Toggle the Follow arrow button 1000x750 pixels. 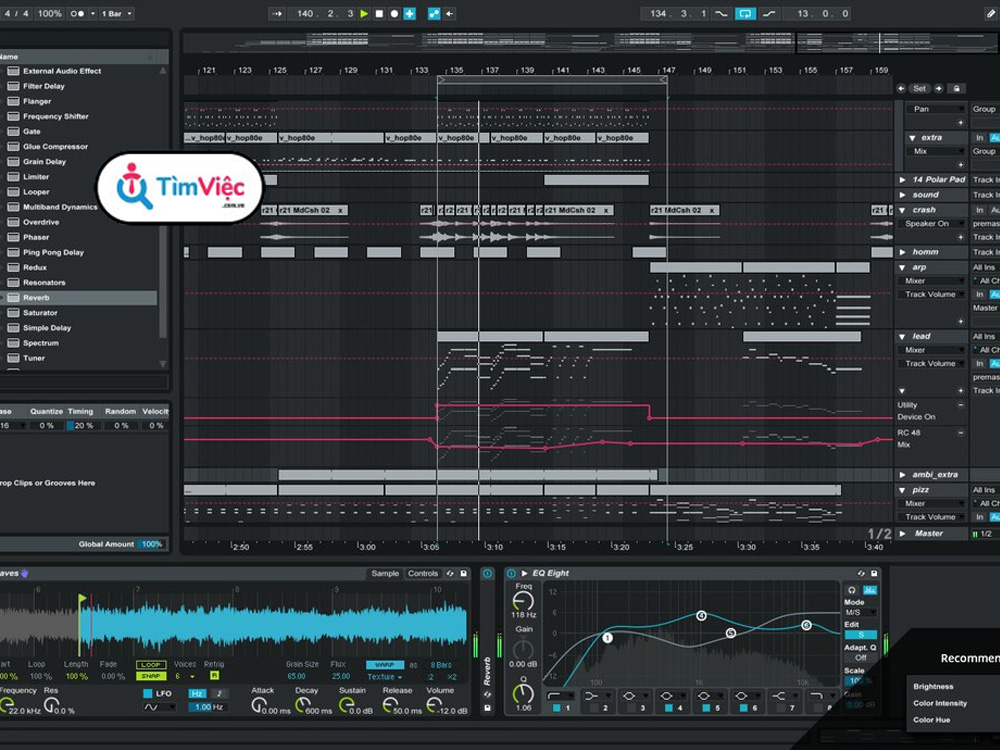pos(277,13)
